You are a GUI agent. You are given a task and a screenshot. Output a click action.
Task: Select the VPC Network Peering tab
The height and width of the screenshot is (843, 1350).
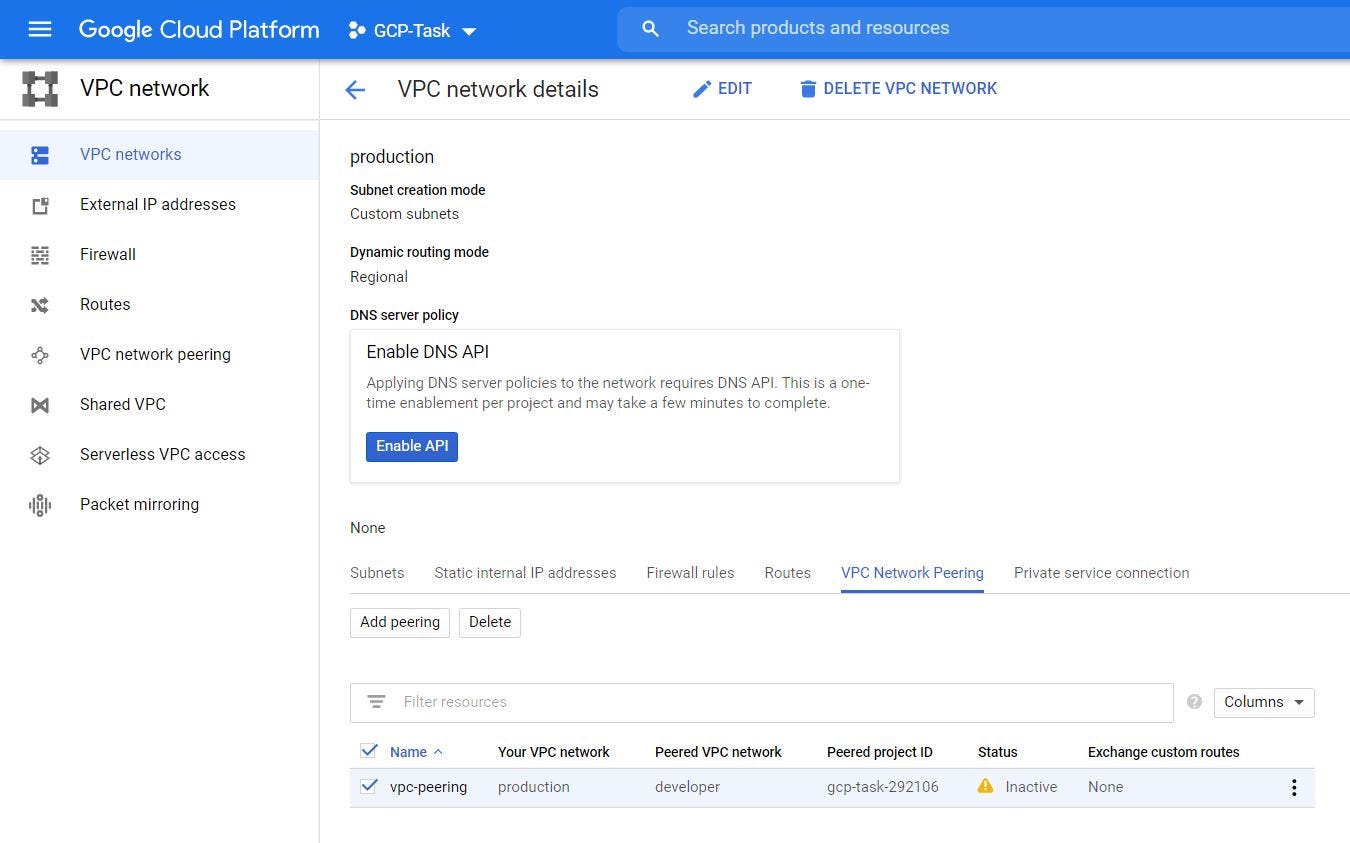click(x=912, y=573)
